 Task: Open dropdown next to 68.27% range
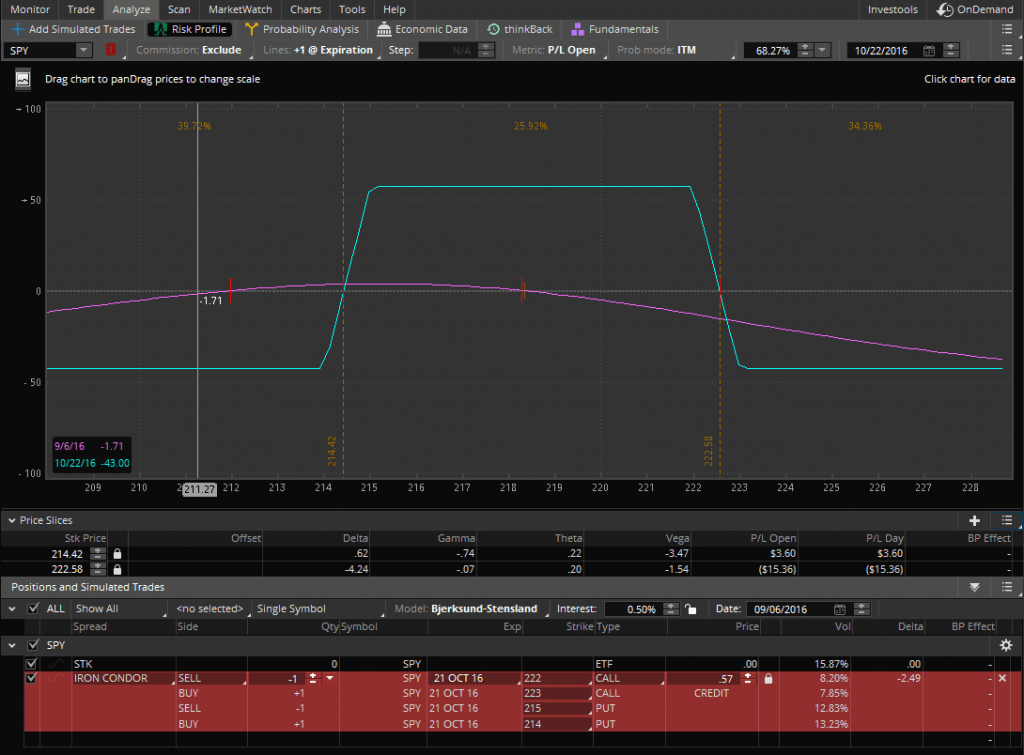click(x=822, y=50)
